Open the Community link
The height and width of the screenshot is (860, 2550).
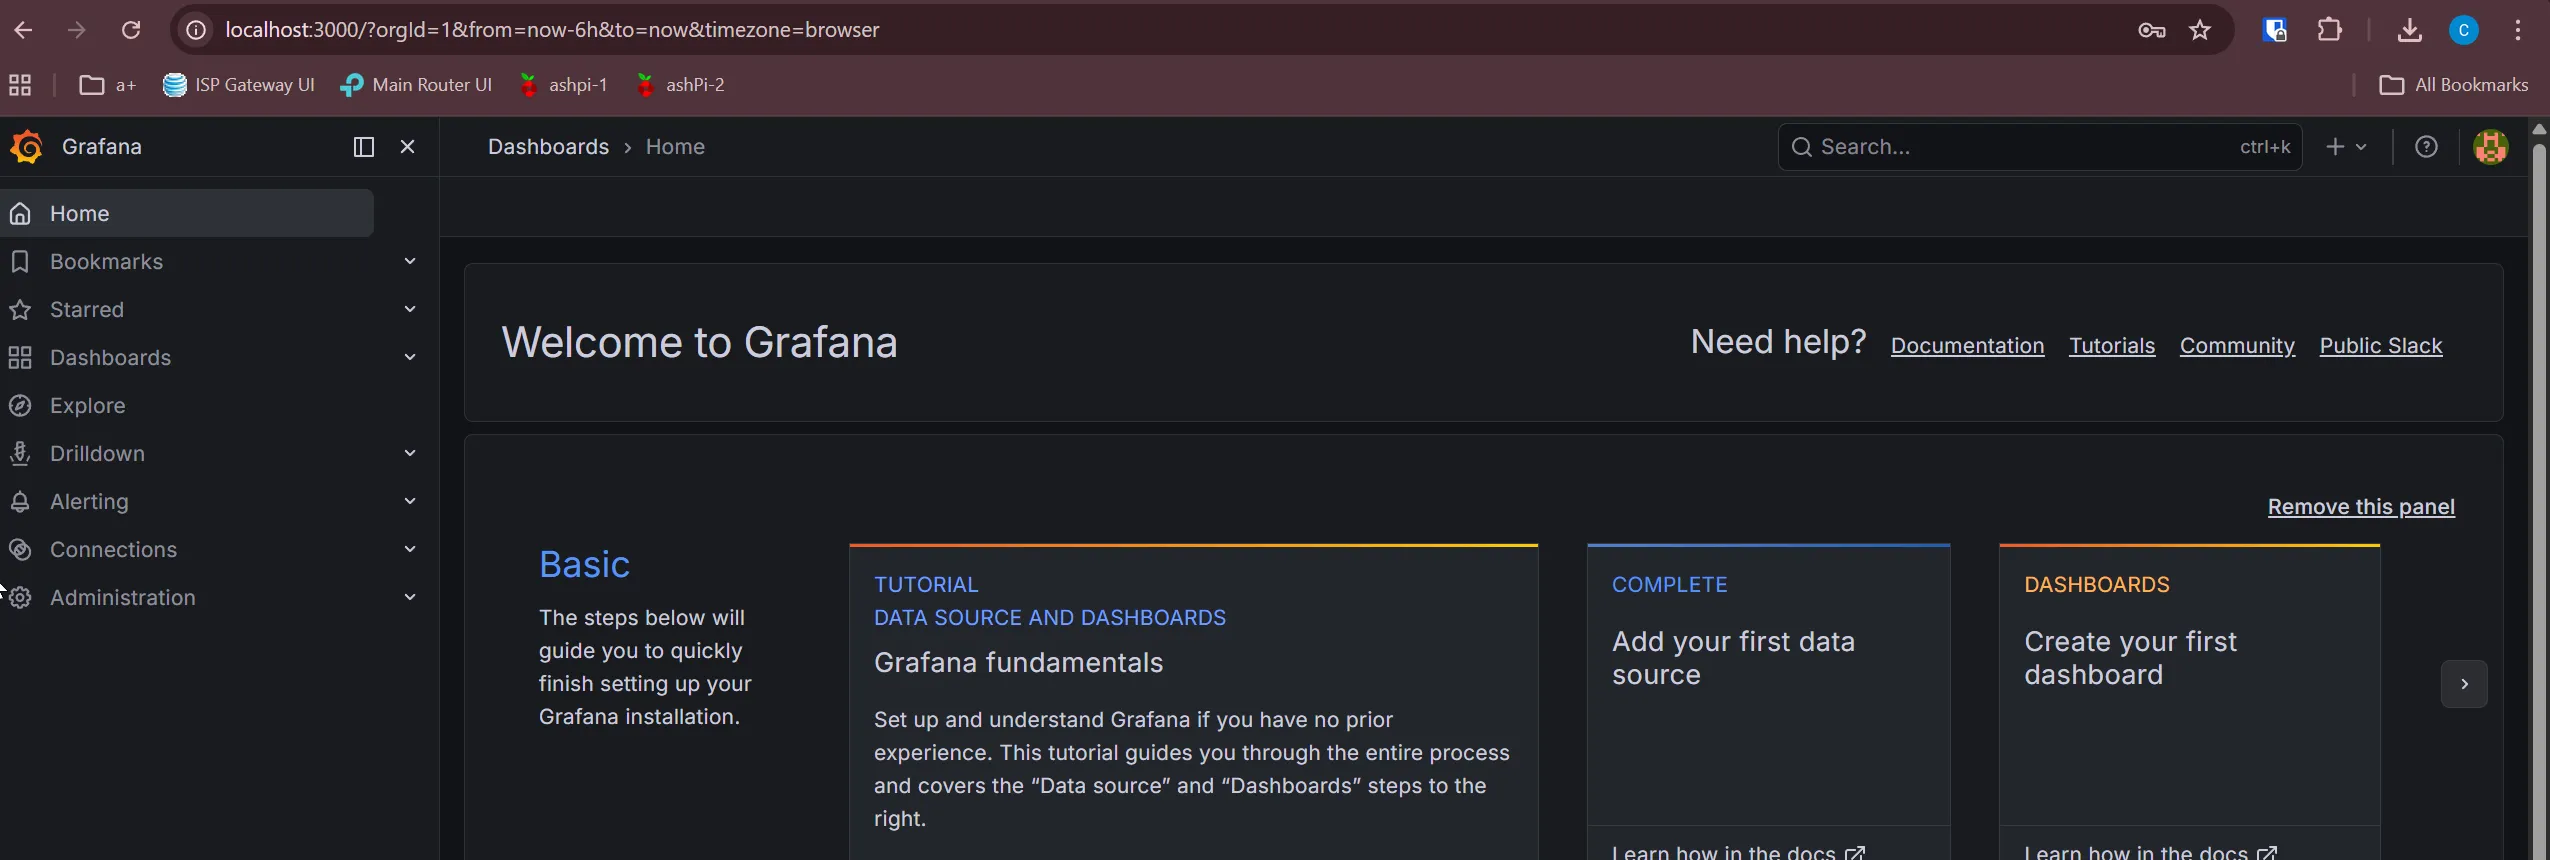coord(2237,346)
